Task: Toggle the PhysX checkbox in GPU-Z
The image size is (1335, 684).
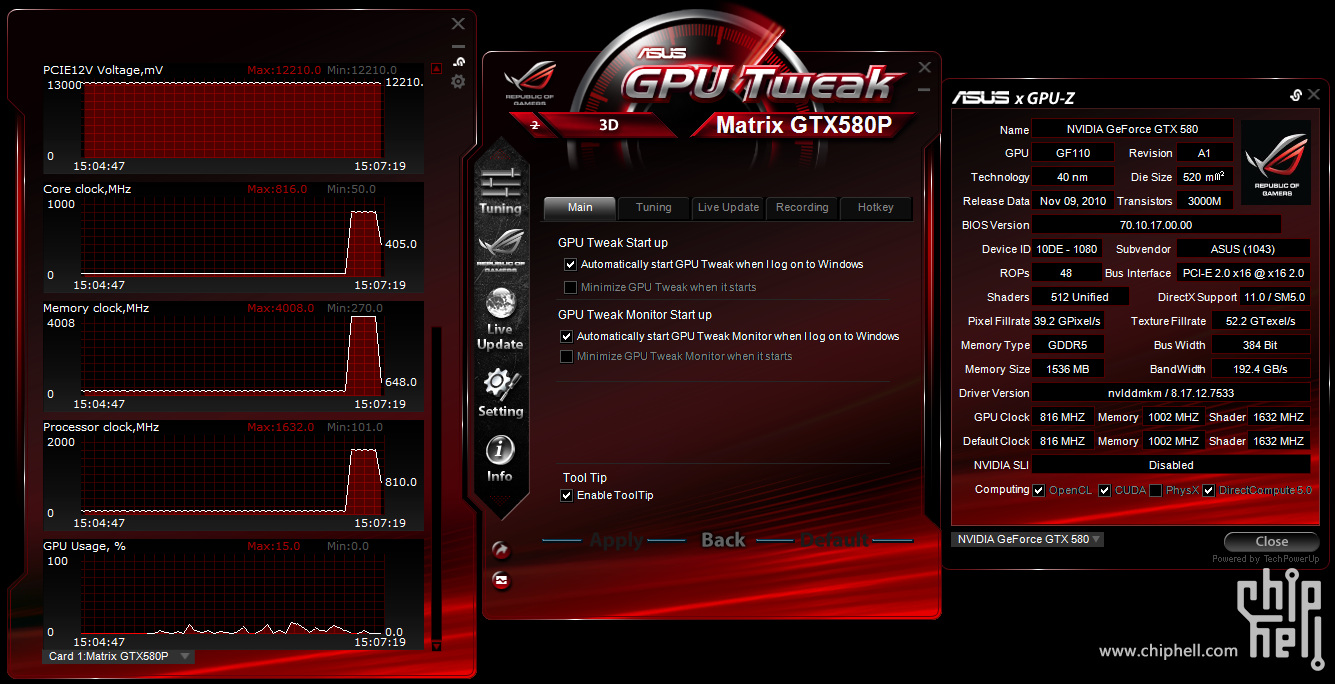Action: click(1156, 490)
